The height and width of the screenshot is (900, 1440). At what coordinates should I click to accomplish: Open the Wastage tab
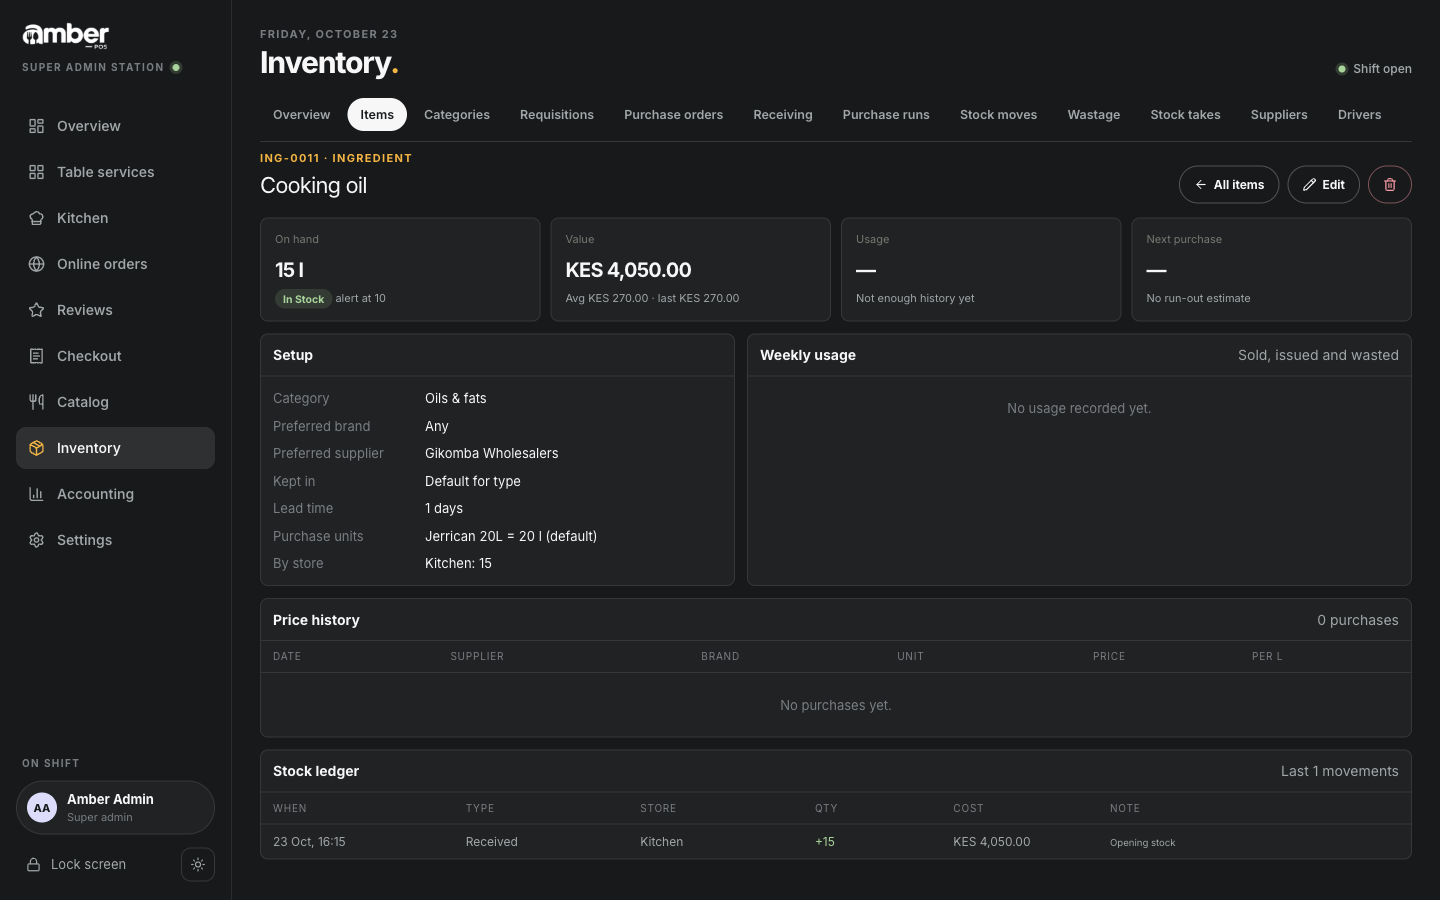1094,115
